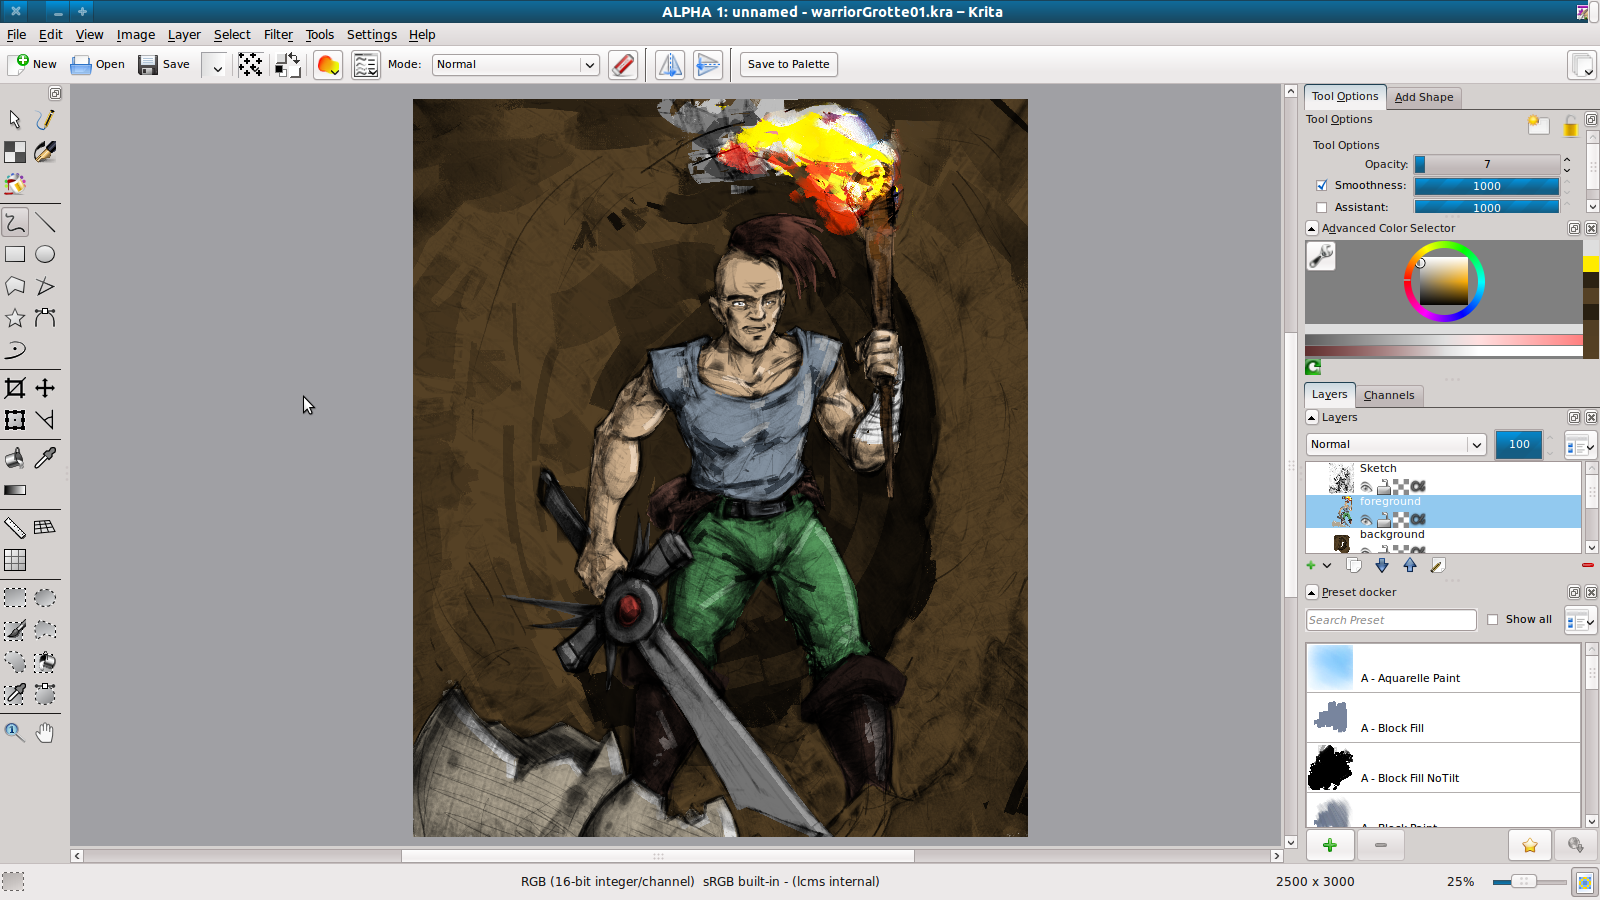Screen dimensions: 1600x900
Task: Select the freehand brush tool
Action: (15, 222)
